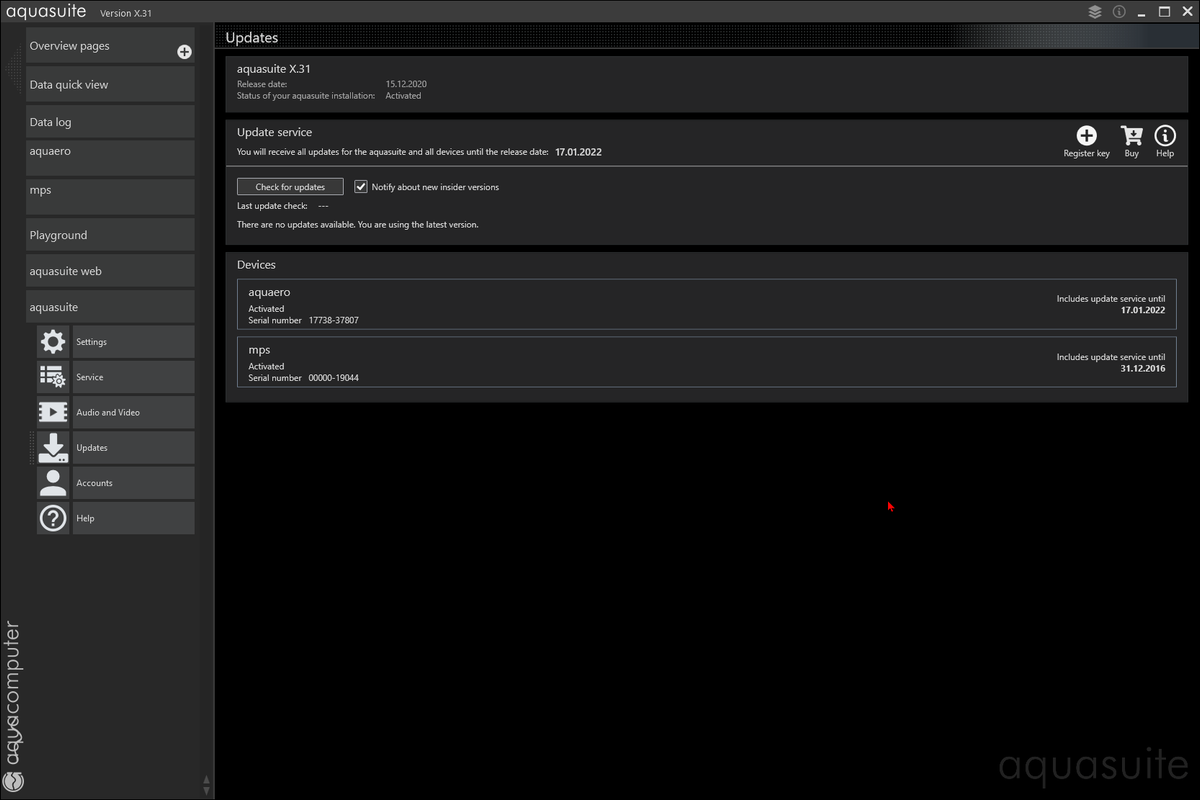Open Playground section
The image size is (1200, 800).
(110, 235)
